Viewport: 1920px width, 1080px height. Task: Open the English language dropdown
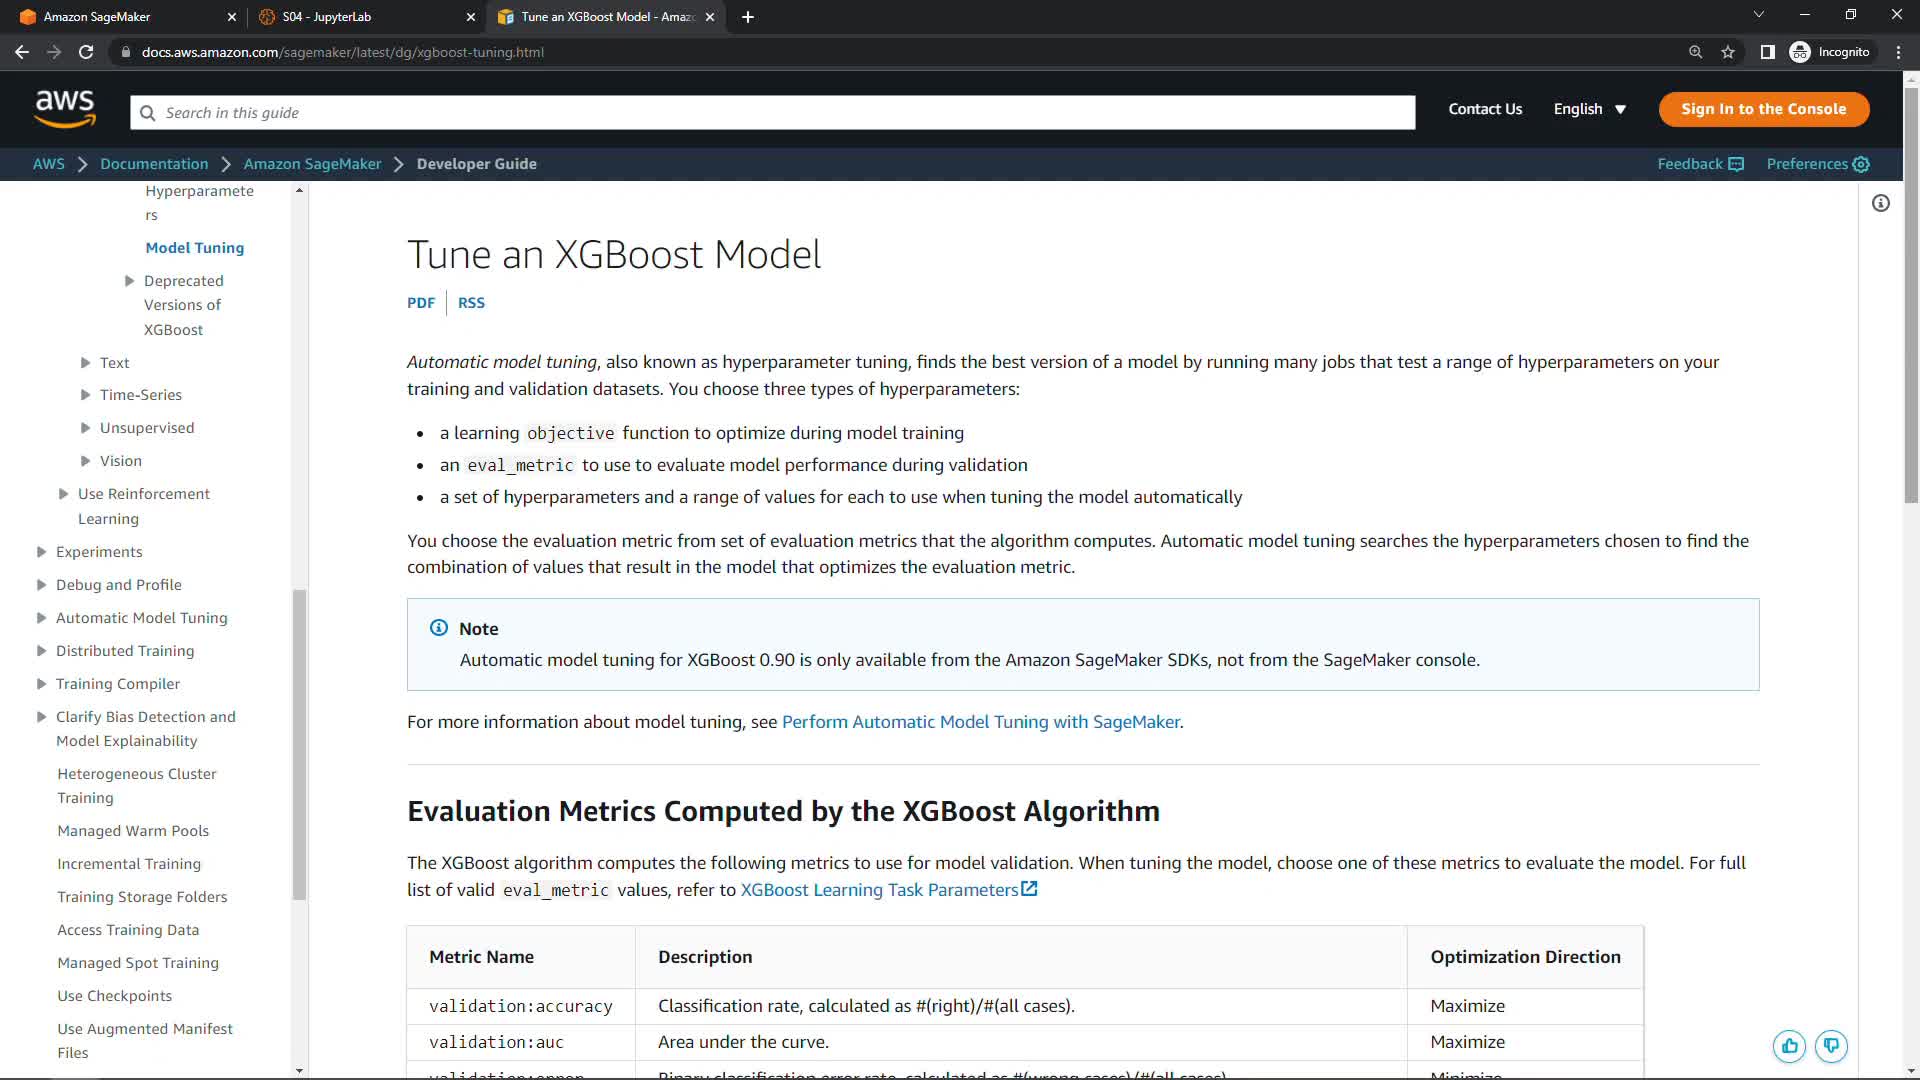tap(1589, 109)
